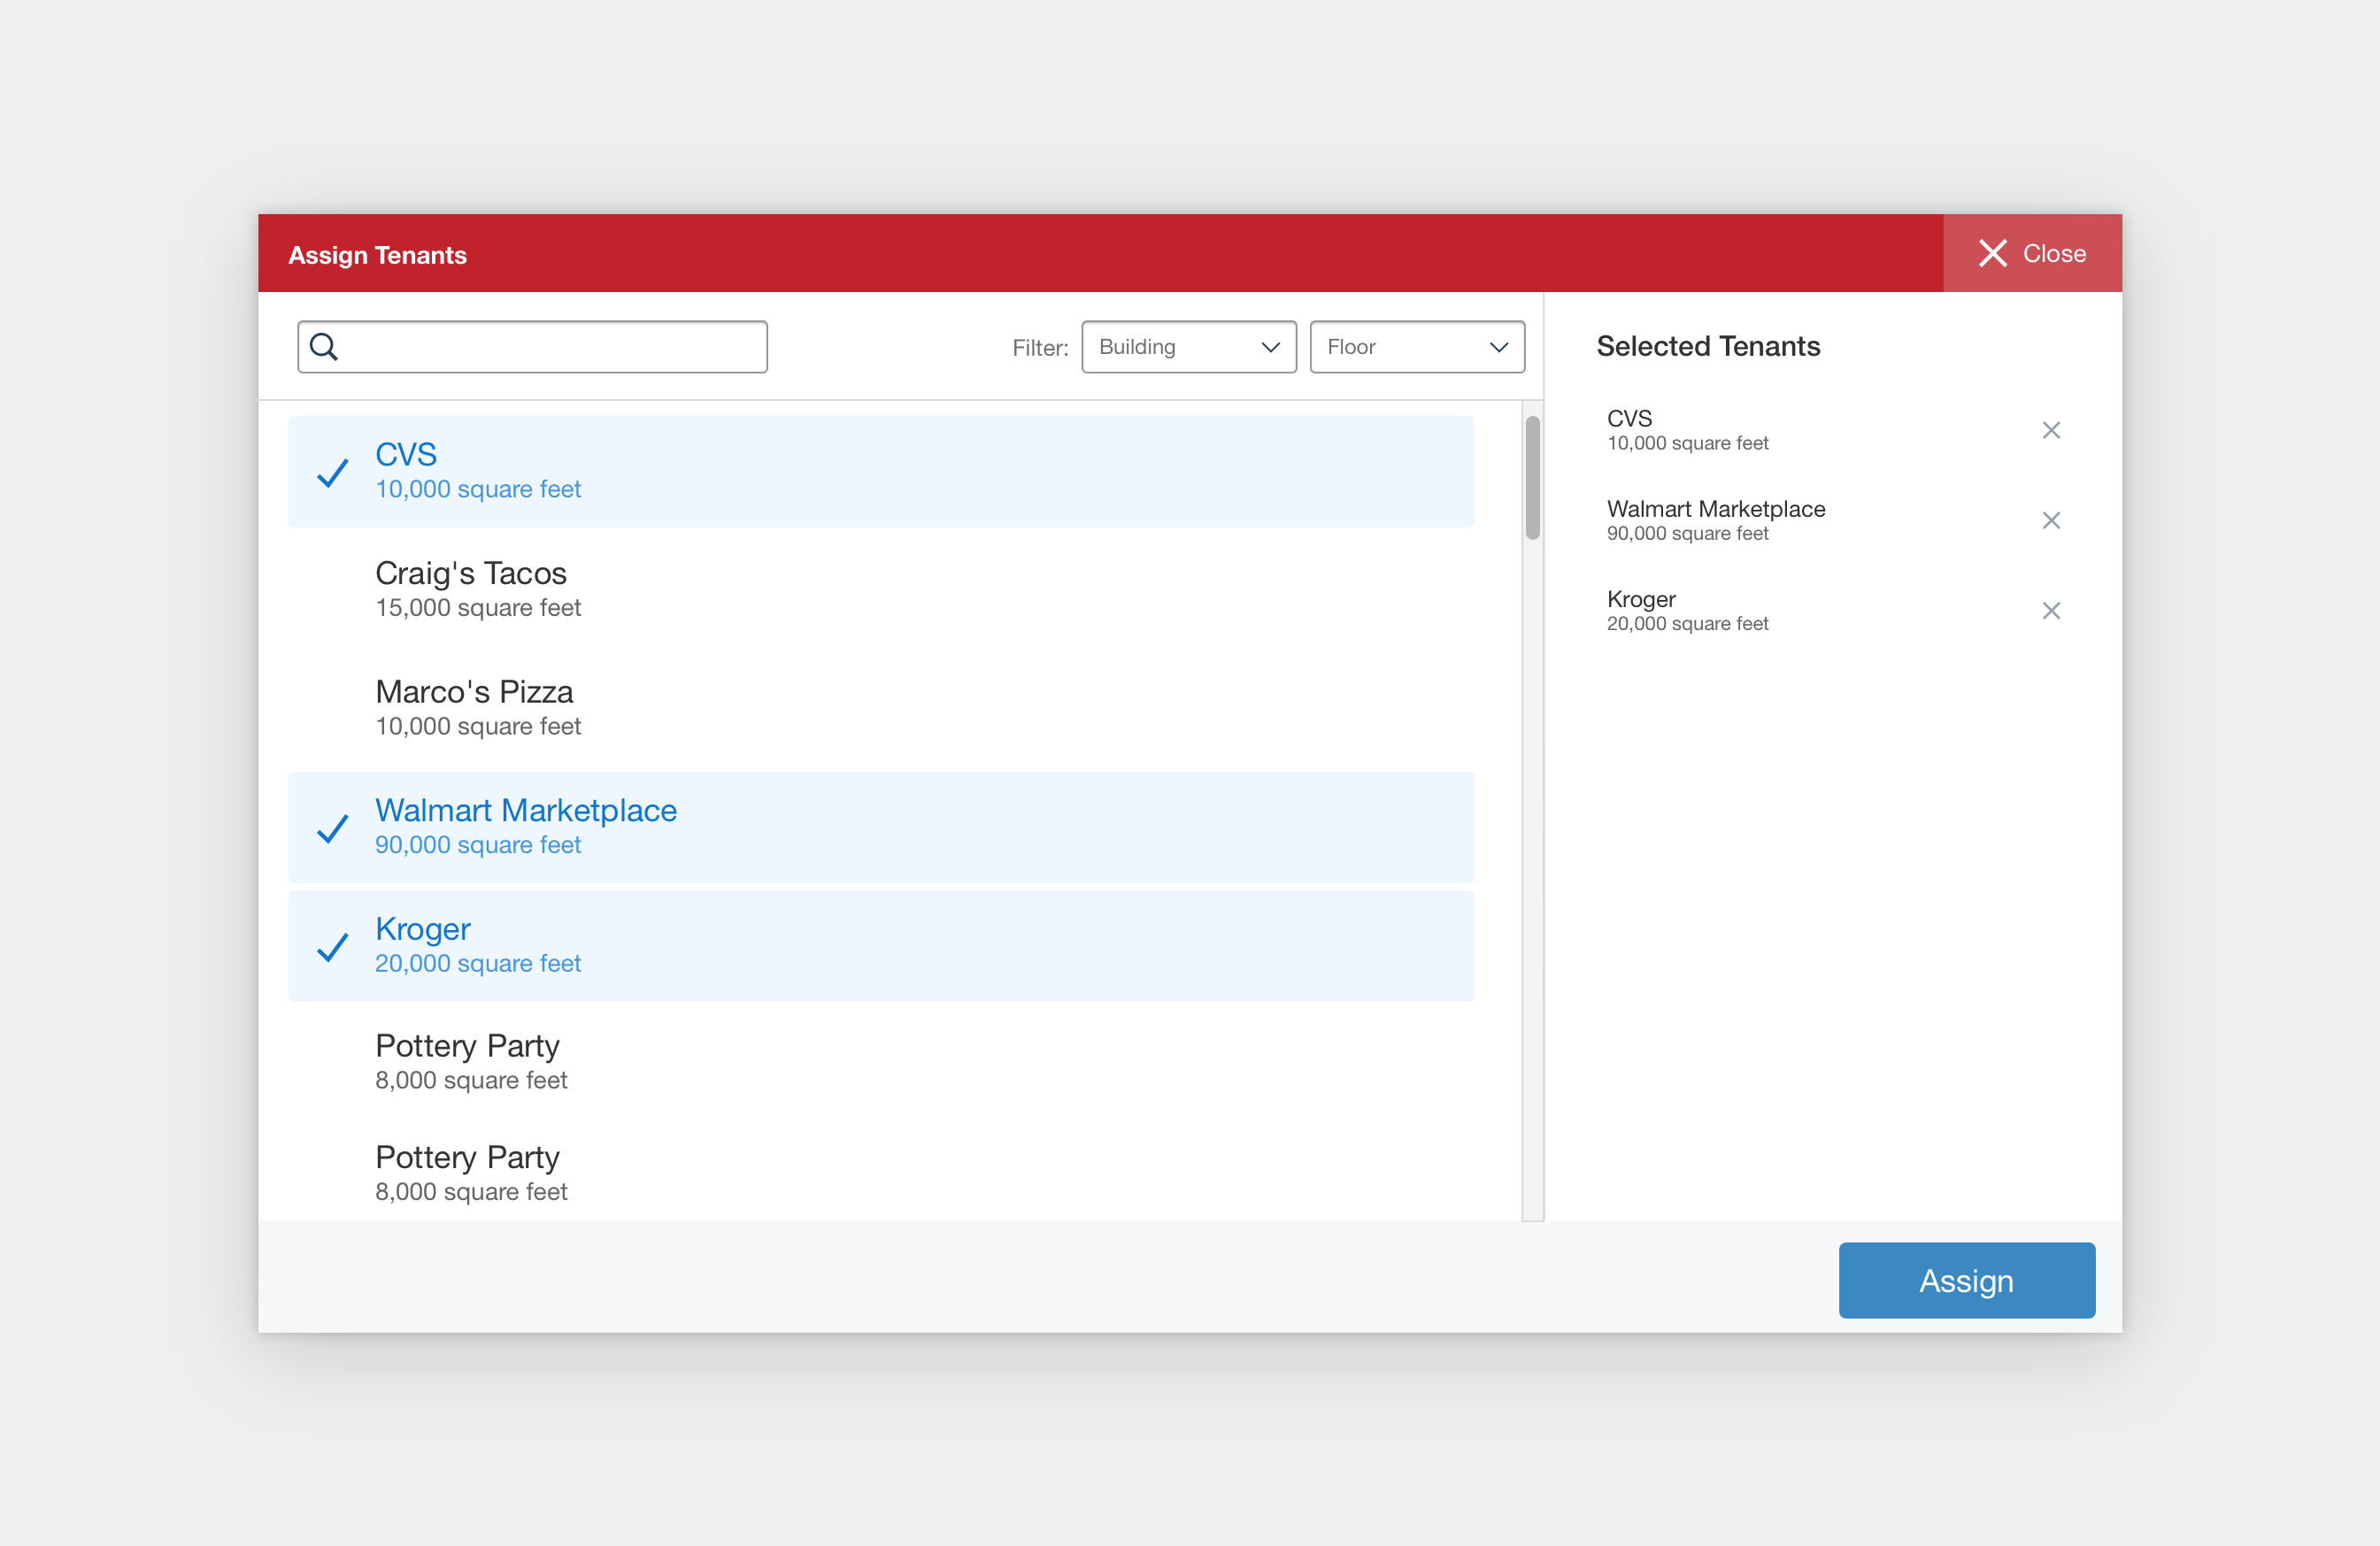
Task: Deselect the Walmart Marketplace tenant row
Action: coord(880,827)
